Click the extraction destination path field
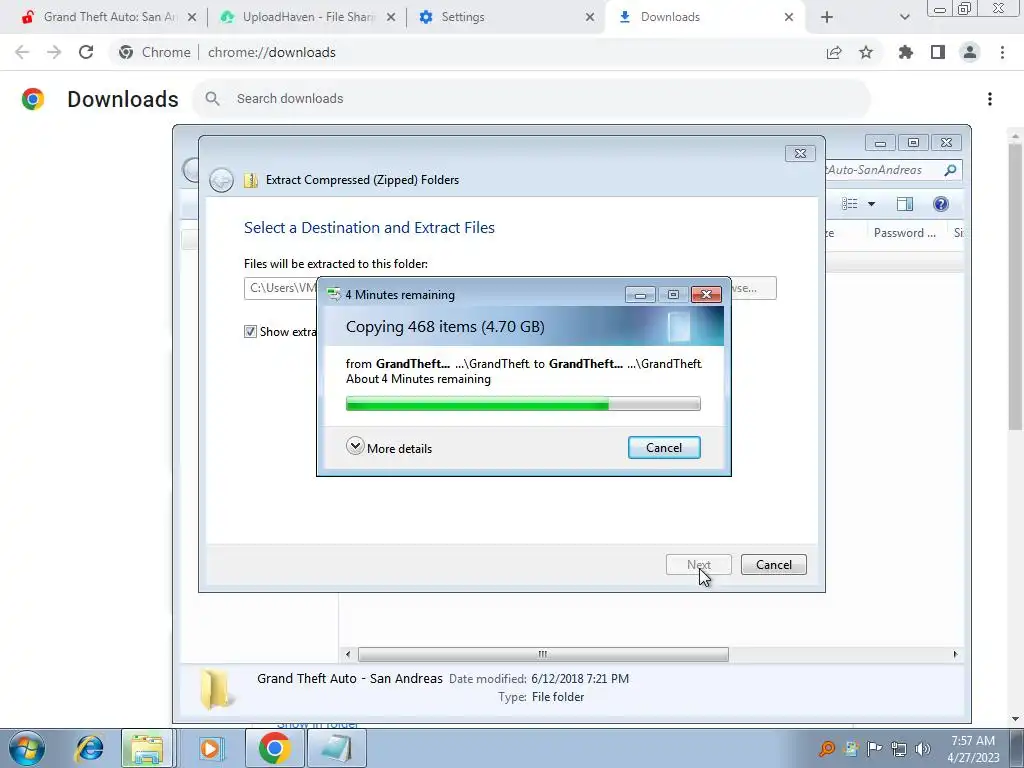The height and width of the screenshot is (768, 1024). coord(281,288)
